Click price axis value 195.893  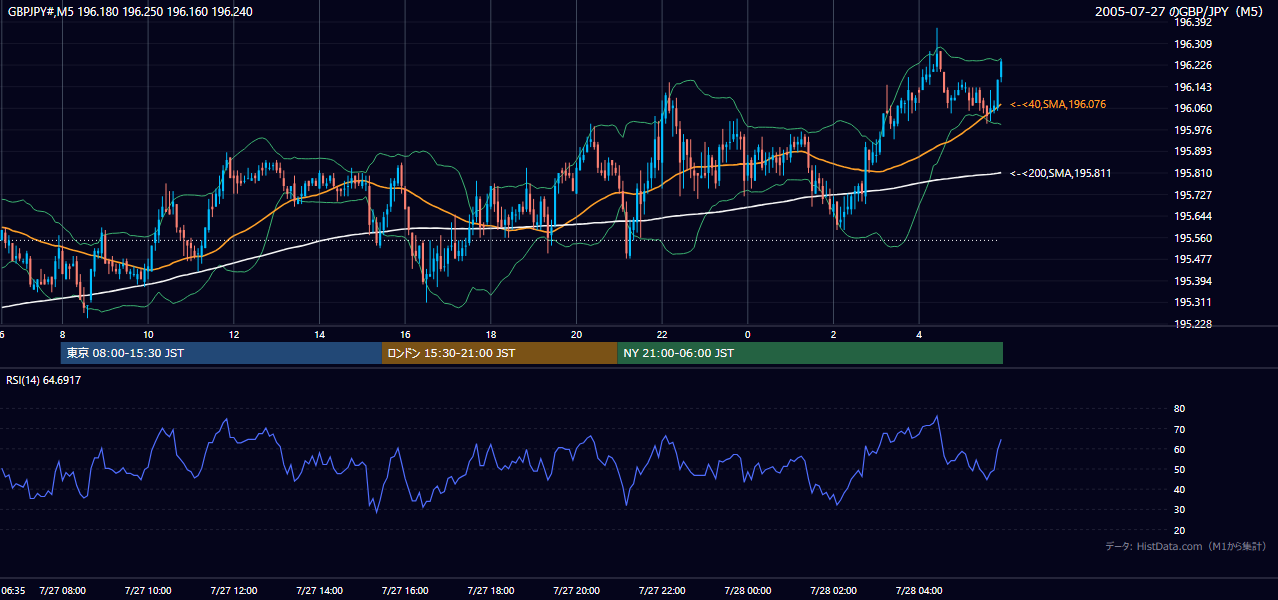pos(1192,151)
